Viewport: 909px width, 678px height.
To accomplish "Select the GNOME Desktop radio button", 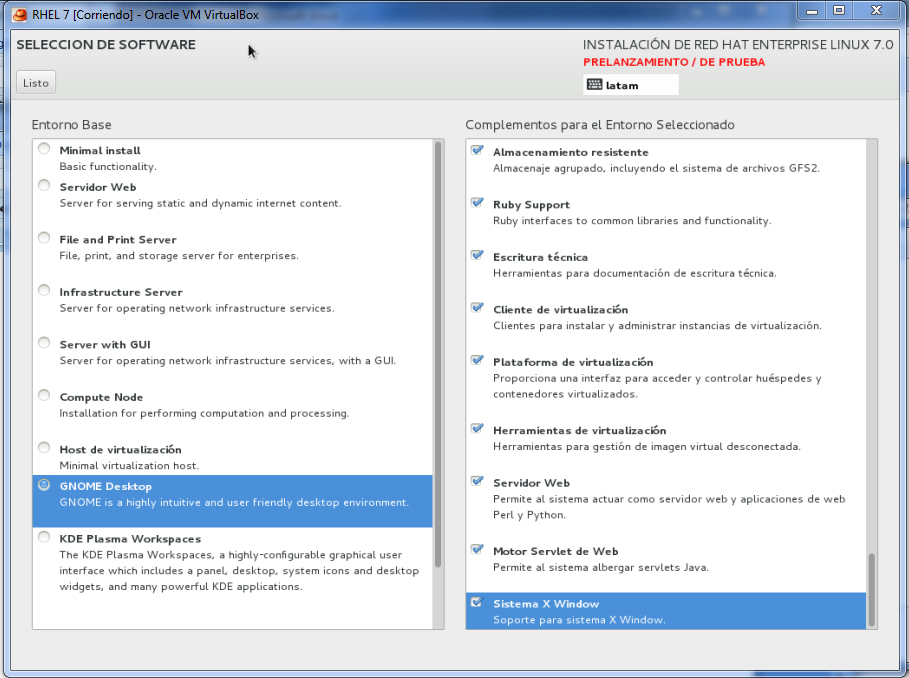I will coord(44,484).
